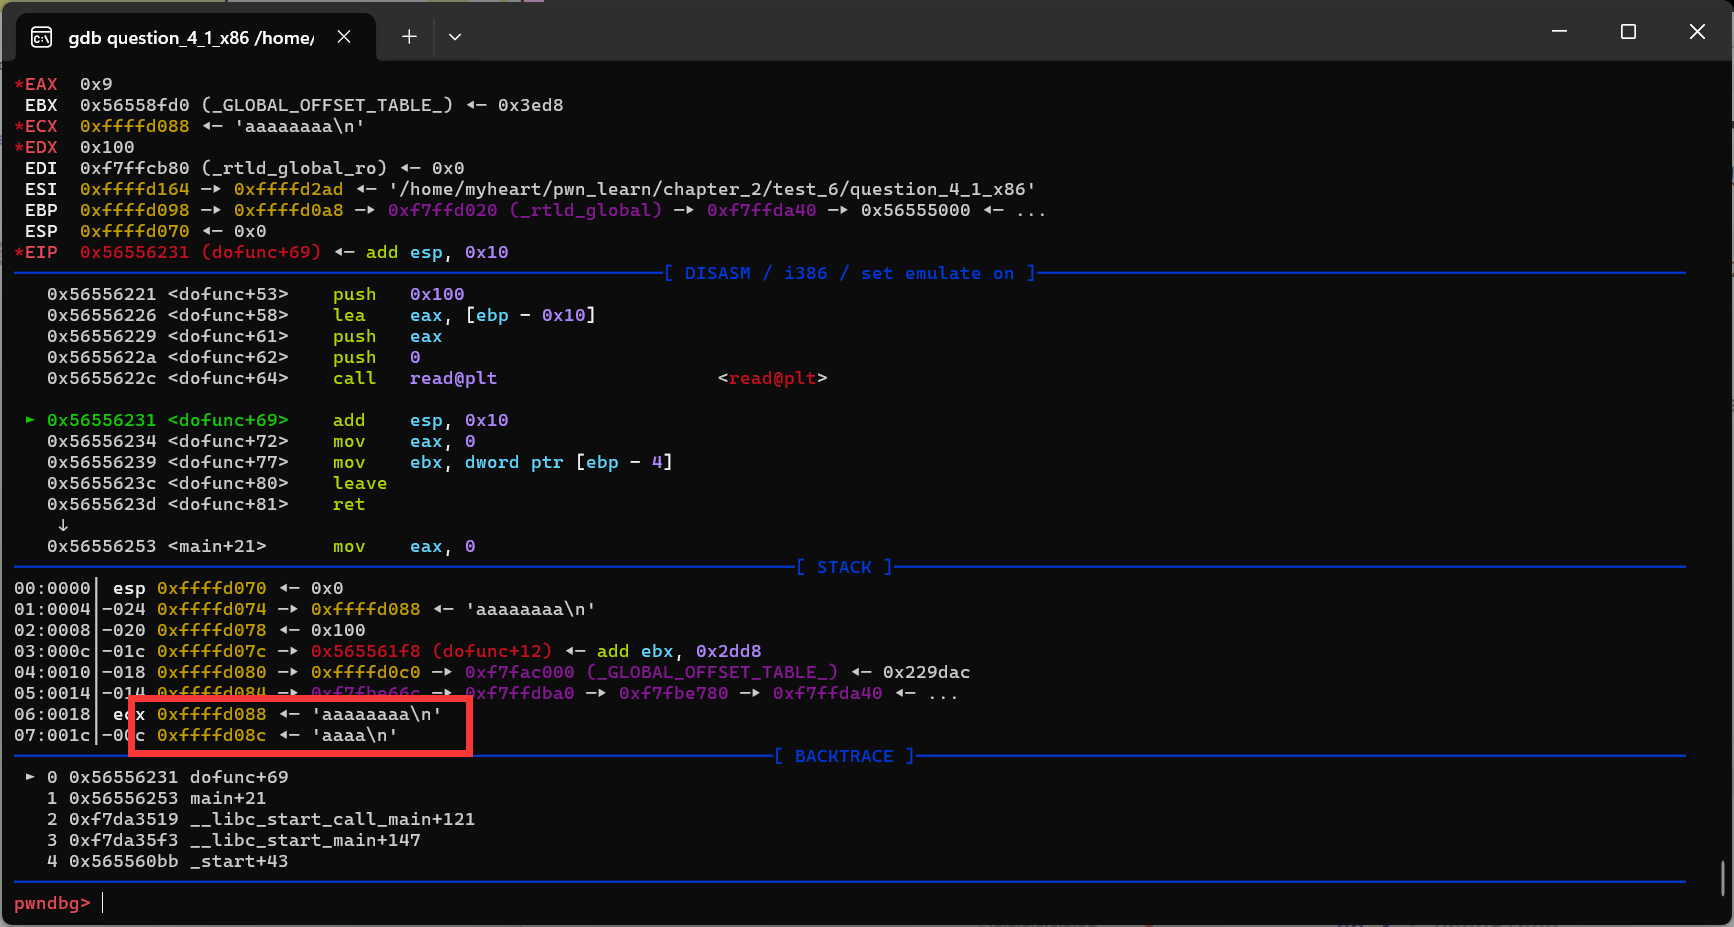Click the EDX value 0x100
The image size is (1734, 927).
(107, 147)
